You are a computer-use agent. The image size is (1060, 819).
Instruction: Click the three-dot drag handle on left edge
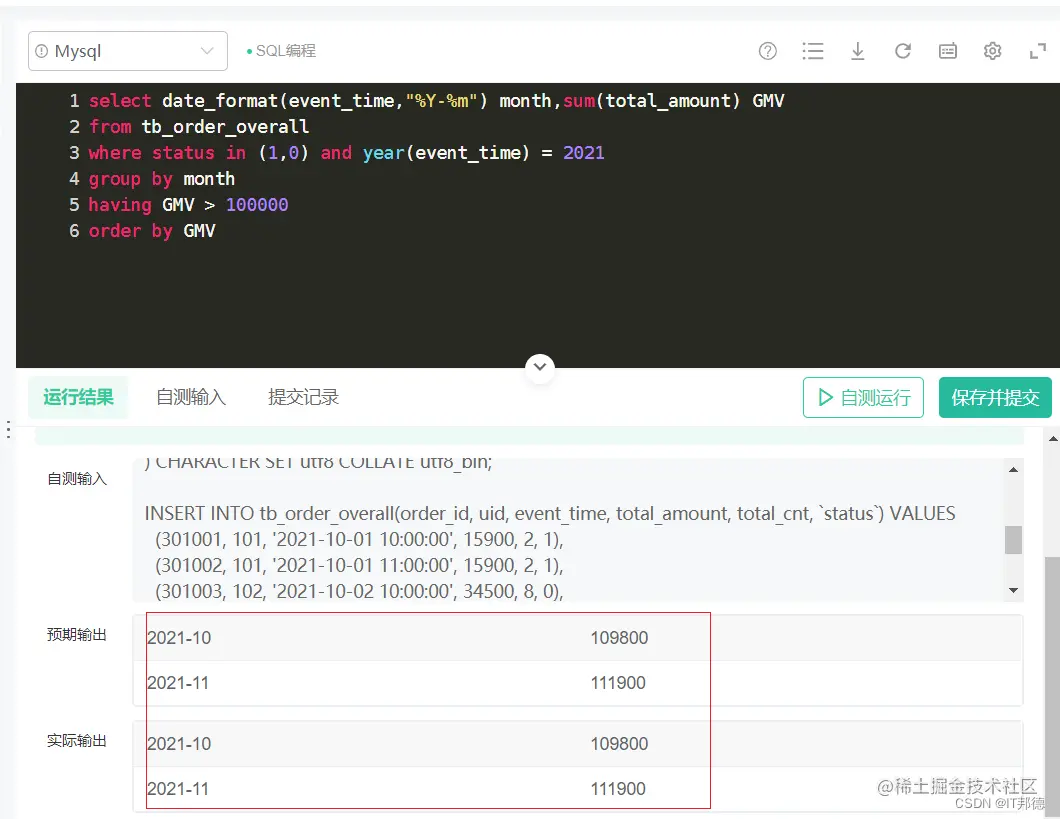coord(8,429)
